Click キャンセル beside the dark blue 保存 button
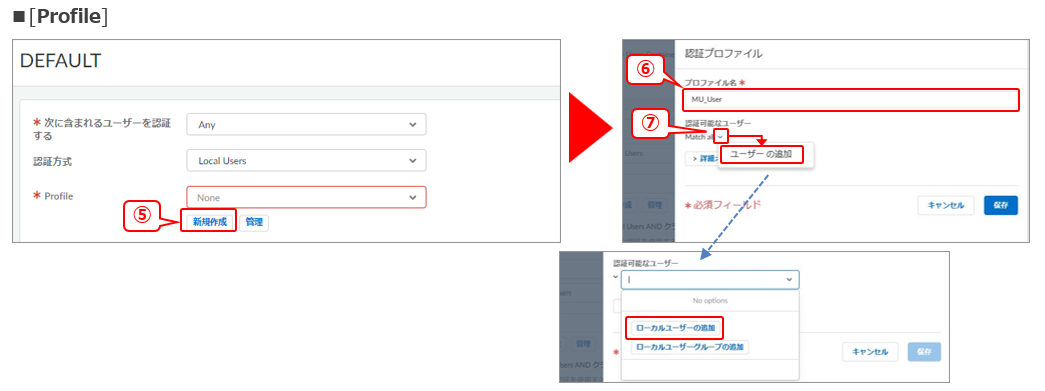Image resolution: width=1045 pixels, height=391 pixels. pos(946,206)
